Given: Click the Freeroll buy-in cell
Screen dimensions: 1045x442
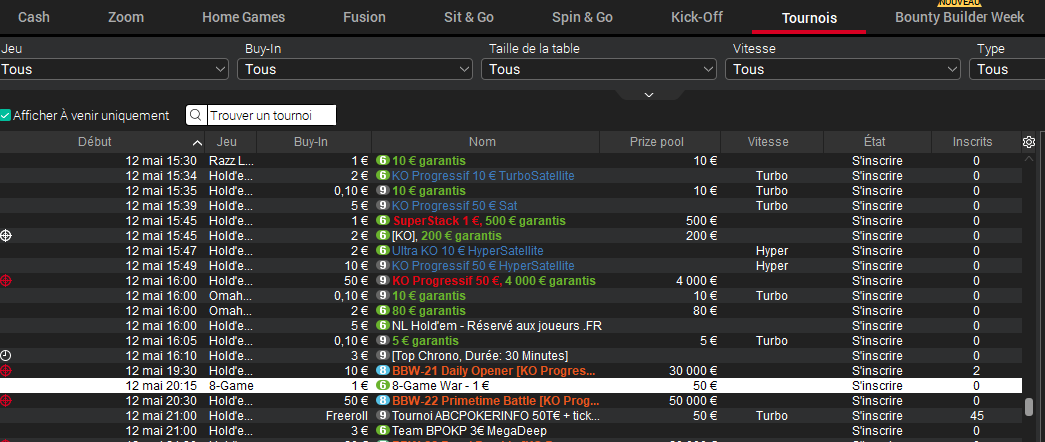Looking at the screenshot, I should pos(347,416).
